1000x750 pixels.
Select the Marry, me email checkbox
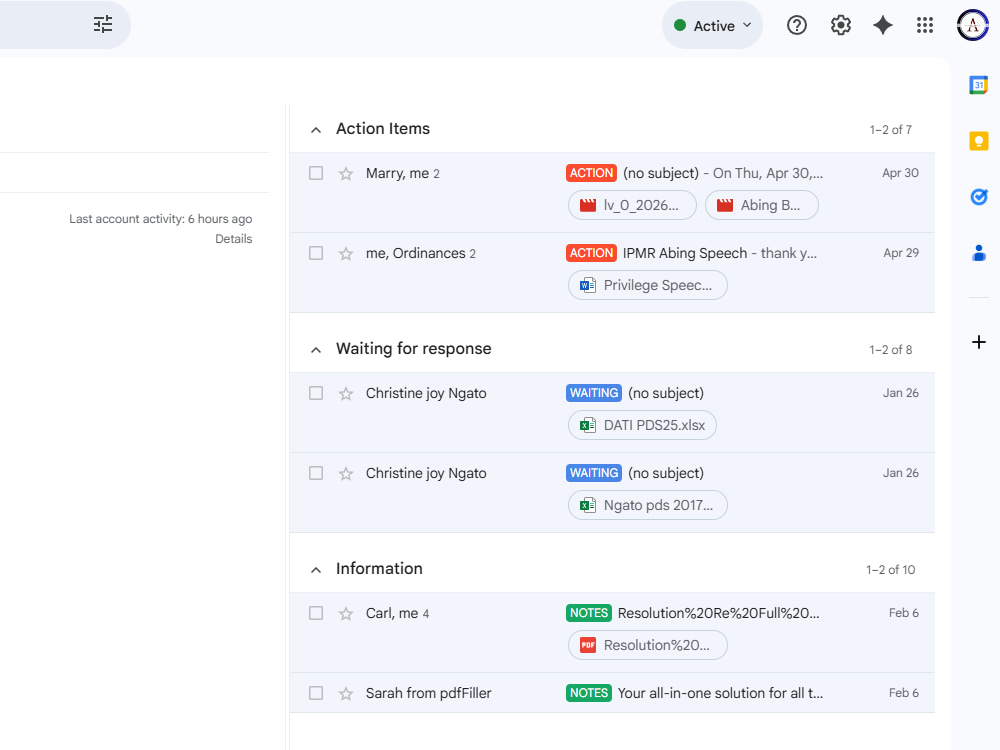pos(316,173)
